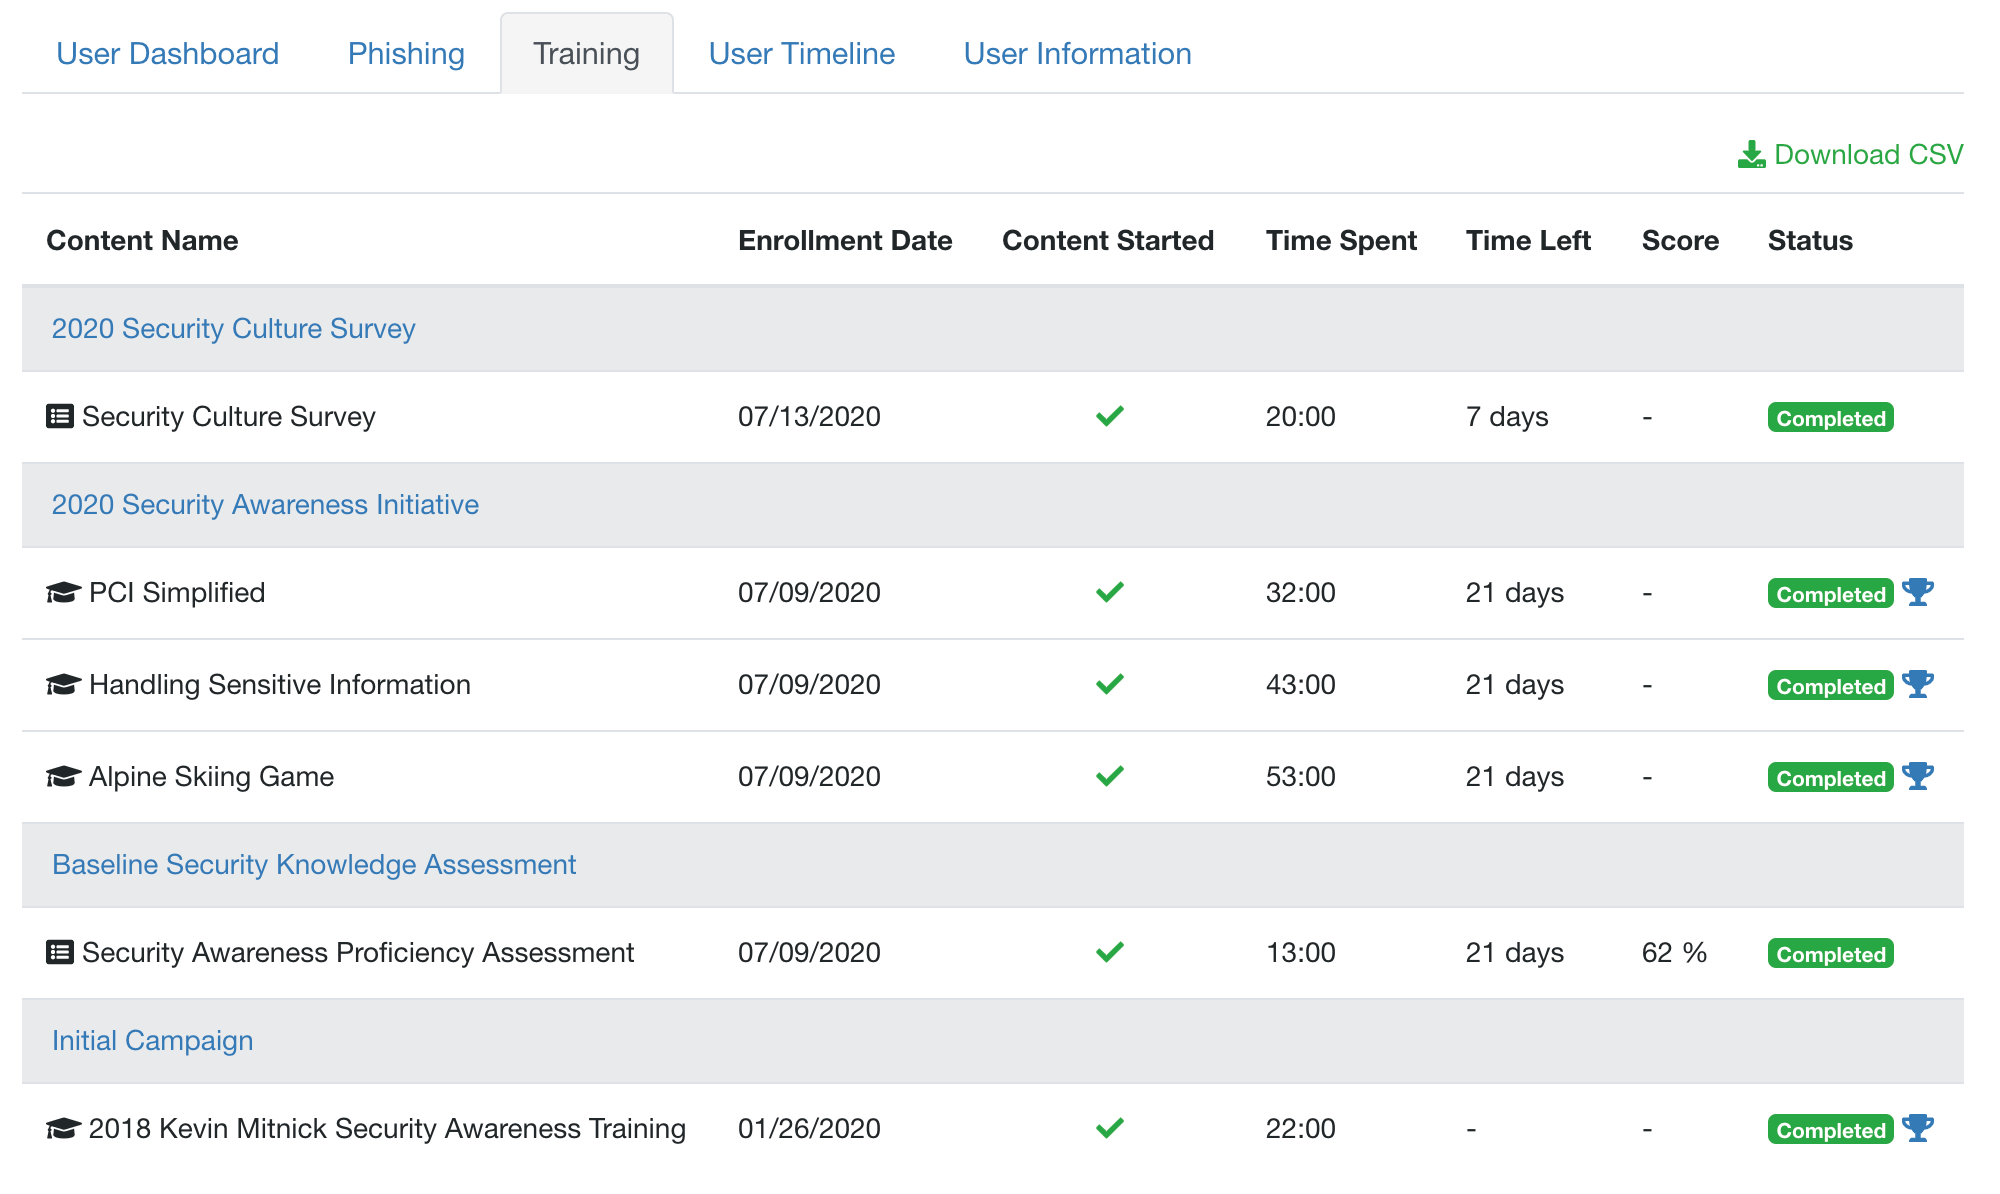2000x1194 pixels.
Task: Open the Initial Campaign link
Action: [x=152, y=1041]
